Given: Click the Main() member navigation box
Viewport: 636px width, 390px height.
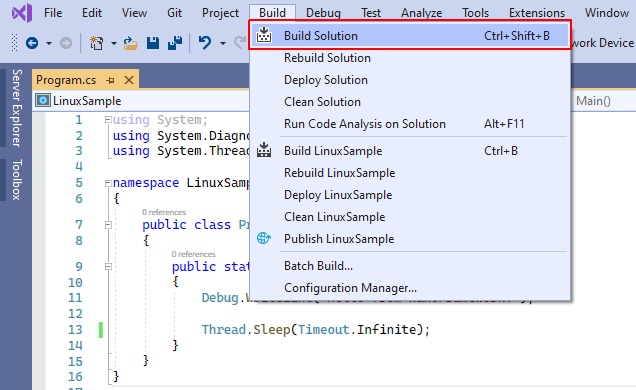Looking at the screenshot, I should (x=604, y=101).
